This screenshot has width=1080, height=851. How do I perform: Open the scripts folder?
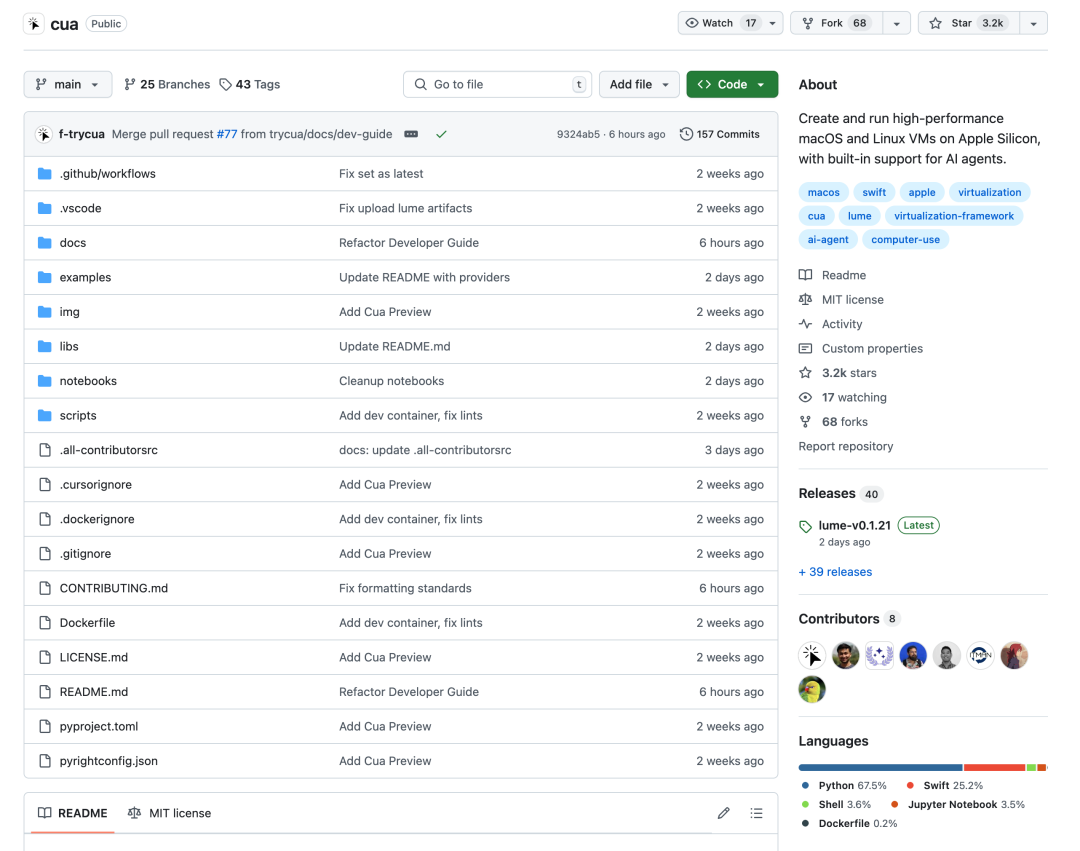78,415
